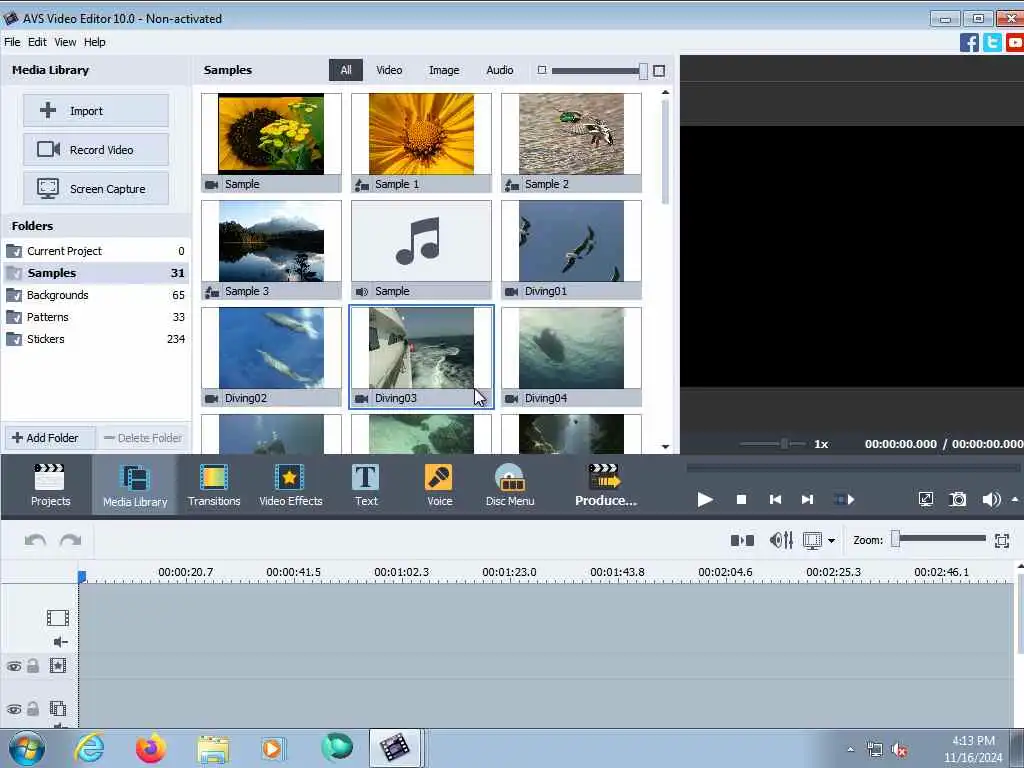Open Firefox from the taskbar

click(151, 748)
